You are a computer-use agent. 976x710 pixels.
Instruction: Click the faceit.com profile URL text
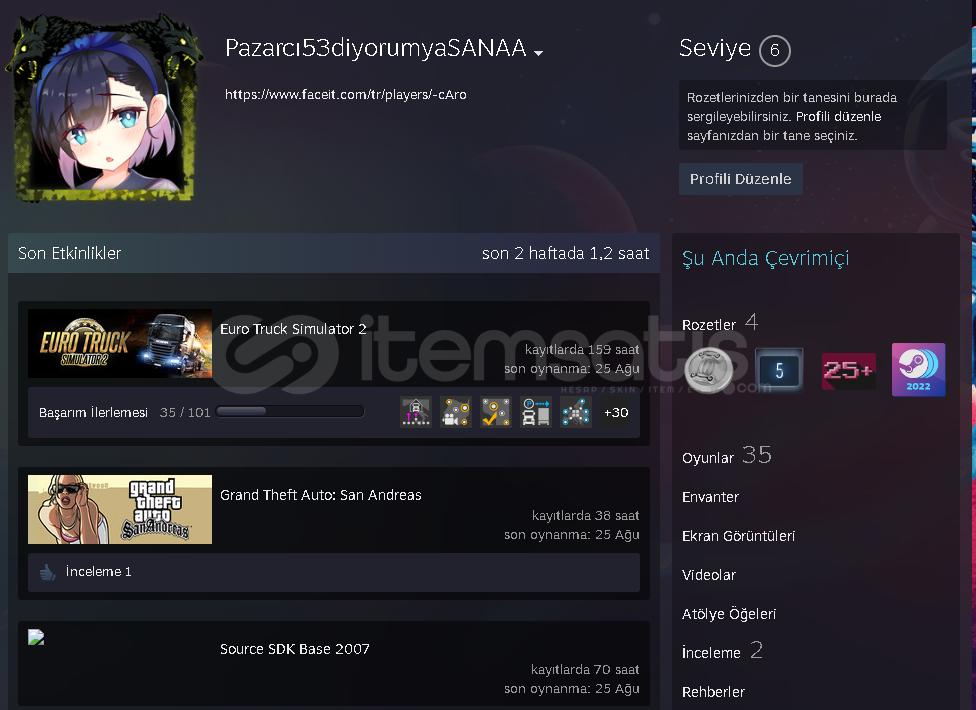(345, 95)
